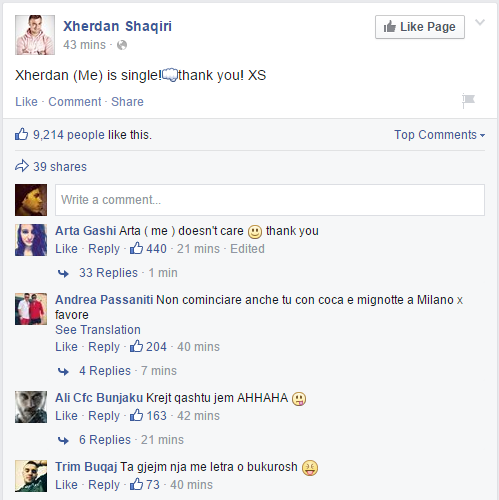
Task: Click Comment link under the post
Action: 75,102
